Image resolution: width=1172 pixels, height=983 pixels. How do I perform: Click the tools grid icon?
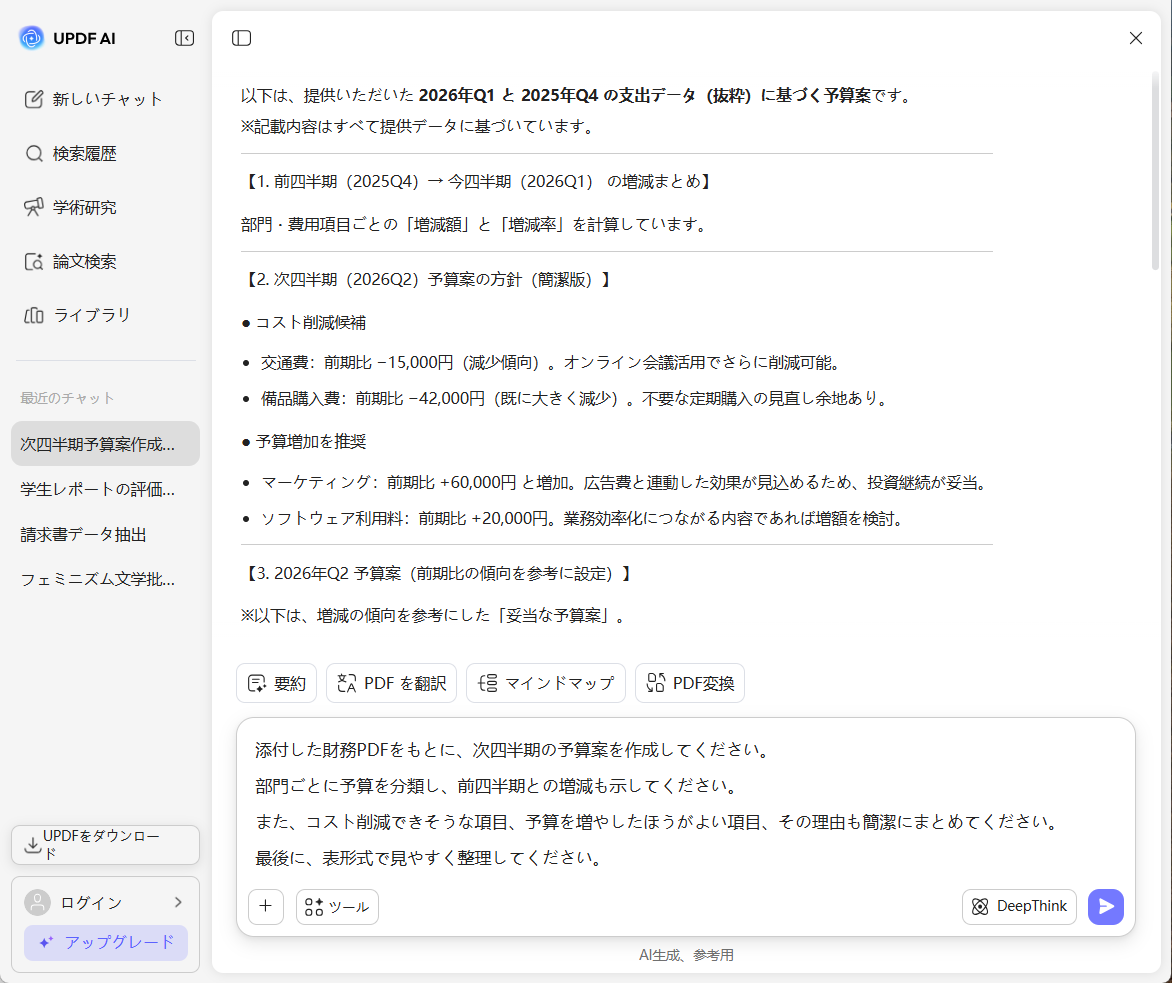tap(314, 907)
